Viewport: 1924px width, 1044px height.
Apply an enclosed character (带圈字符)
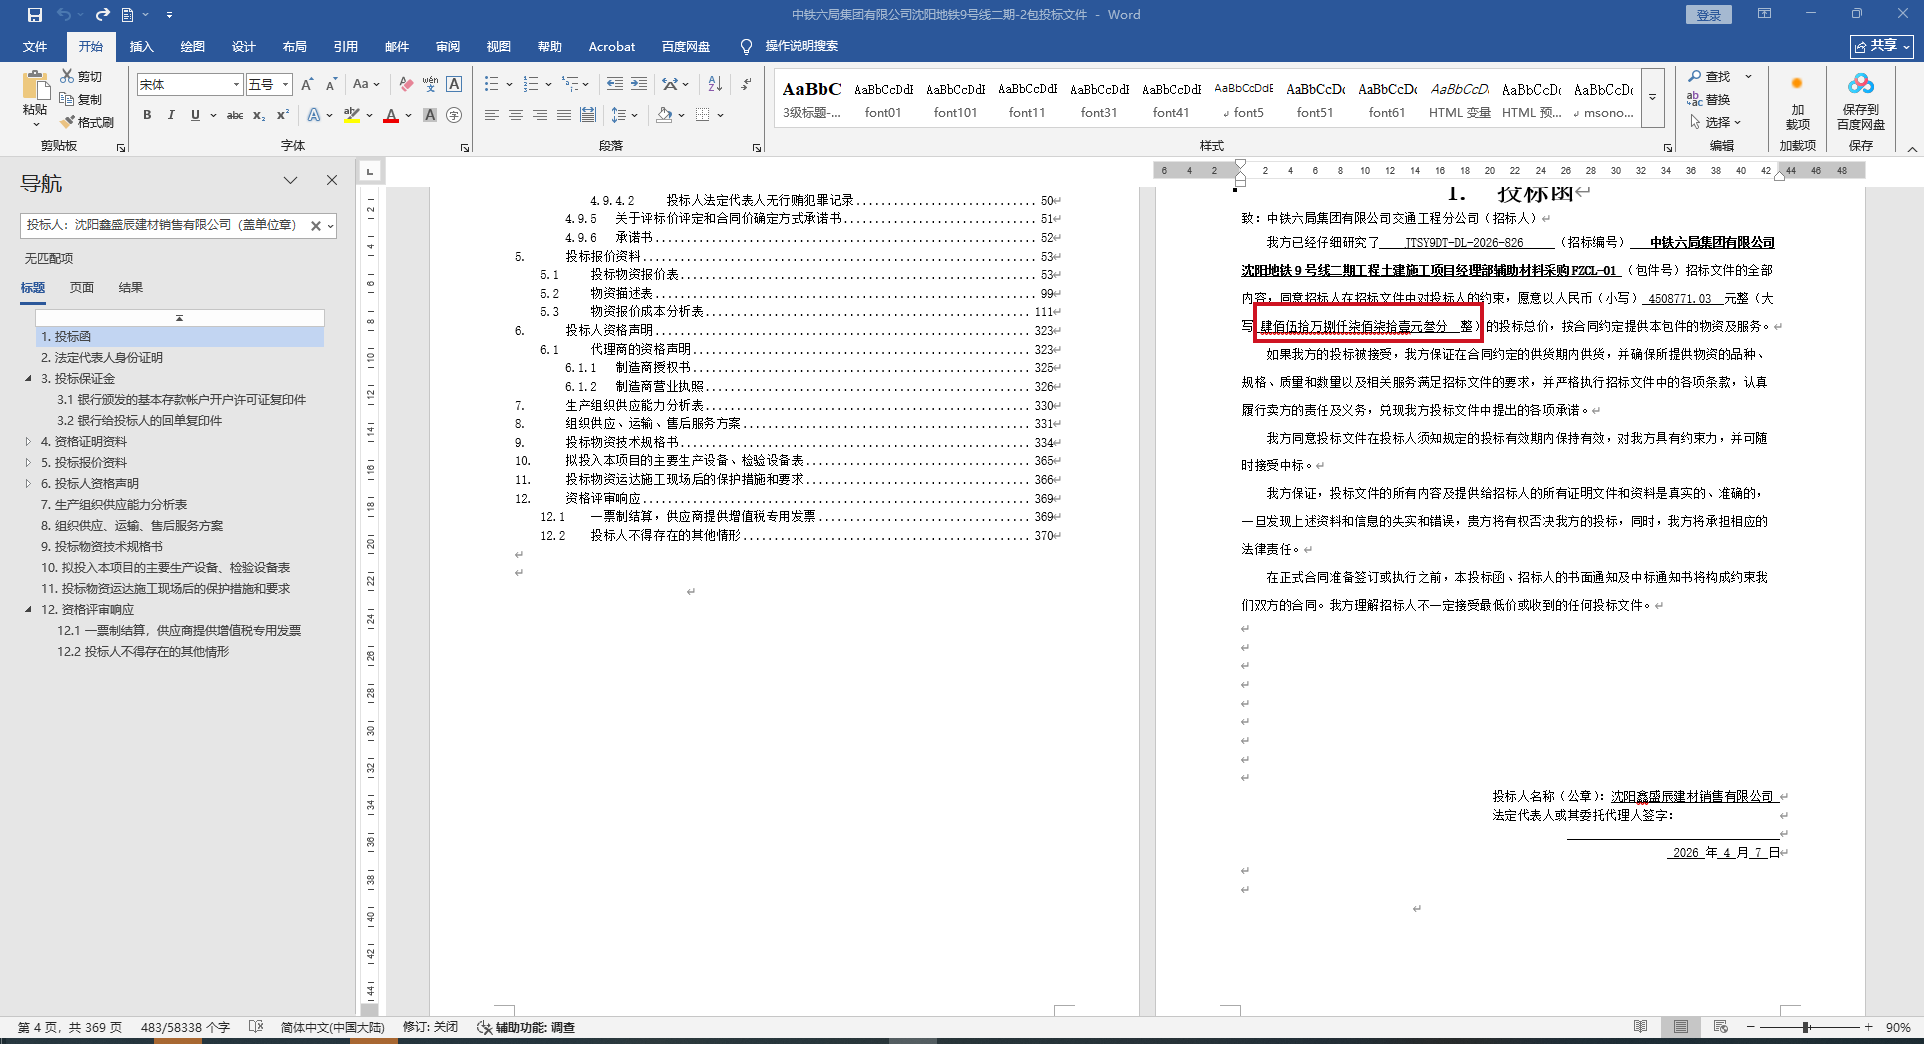click(x=454, y=115)
